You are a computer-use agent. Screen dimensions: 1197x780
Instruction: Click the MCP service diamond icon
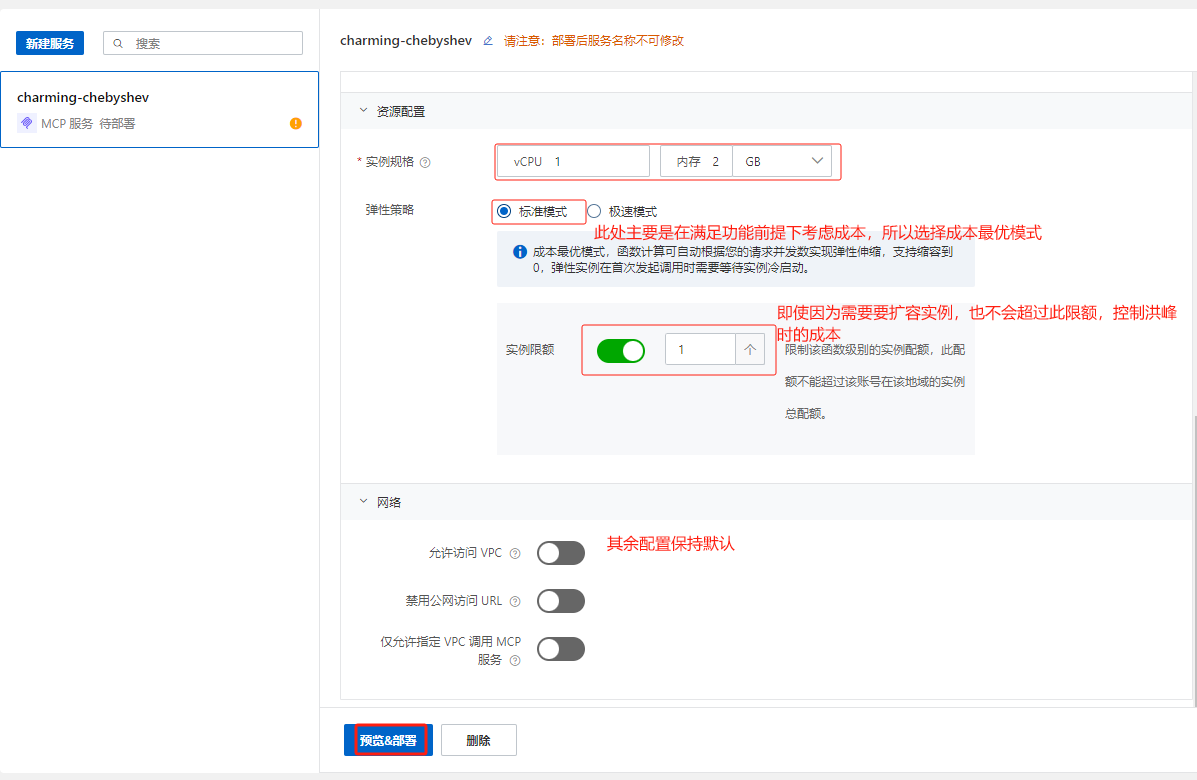pyautogui.click(x=27, y=123)
